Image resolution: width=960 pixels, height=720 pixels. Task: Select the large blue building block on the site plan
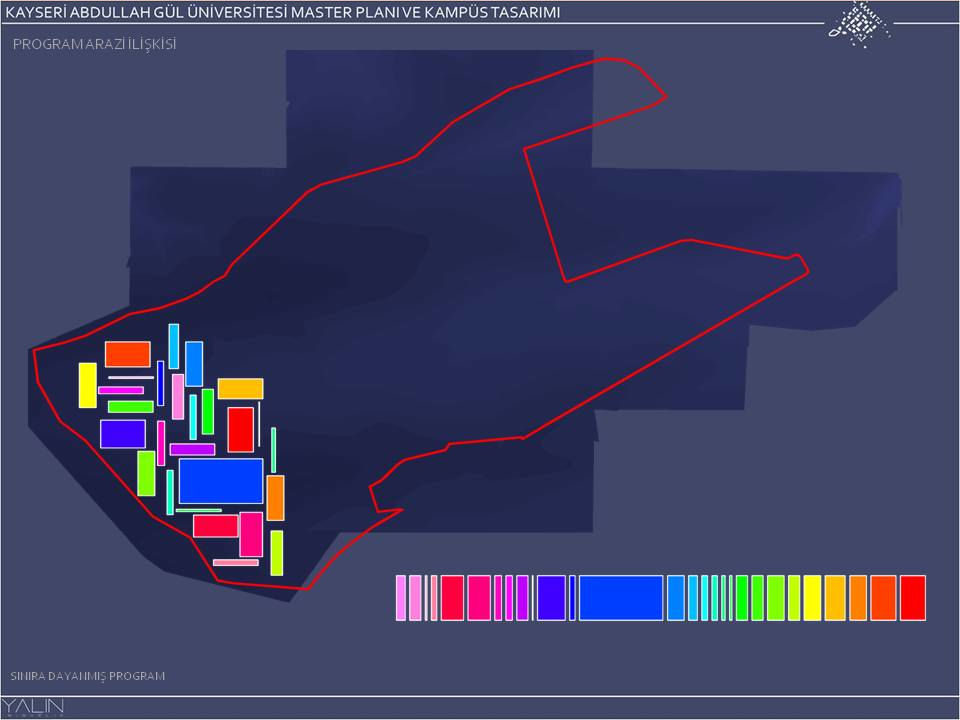click(221, 481)
